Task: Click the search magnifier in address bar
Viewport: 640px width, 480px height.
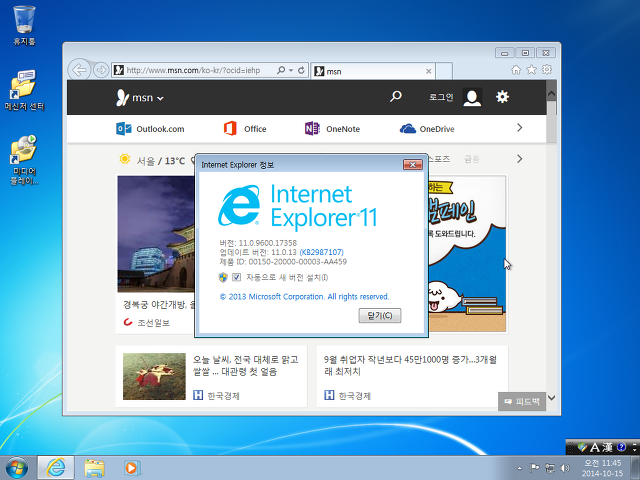Action: click(x=280, y=70)
